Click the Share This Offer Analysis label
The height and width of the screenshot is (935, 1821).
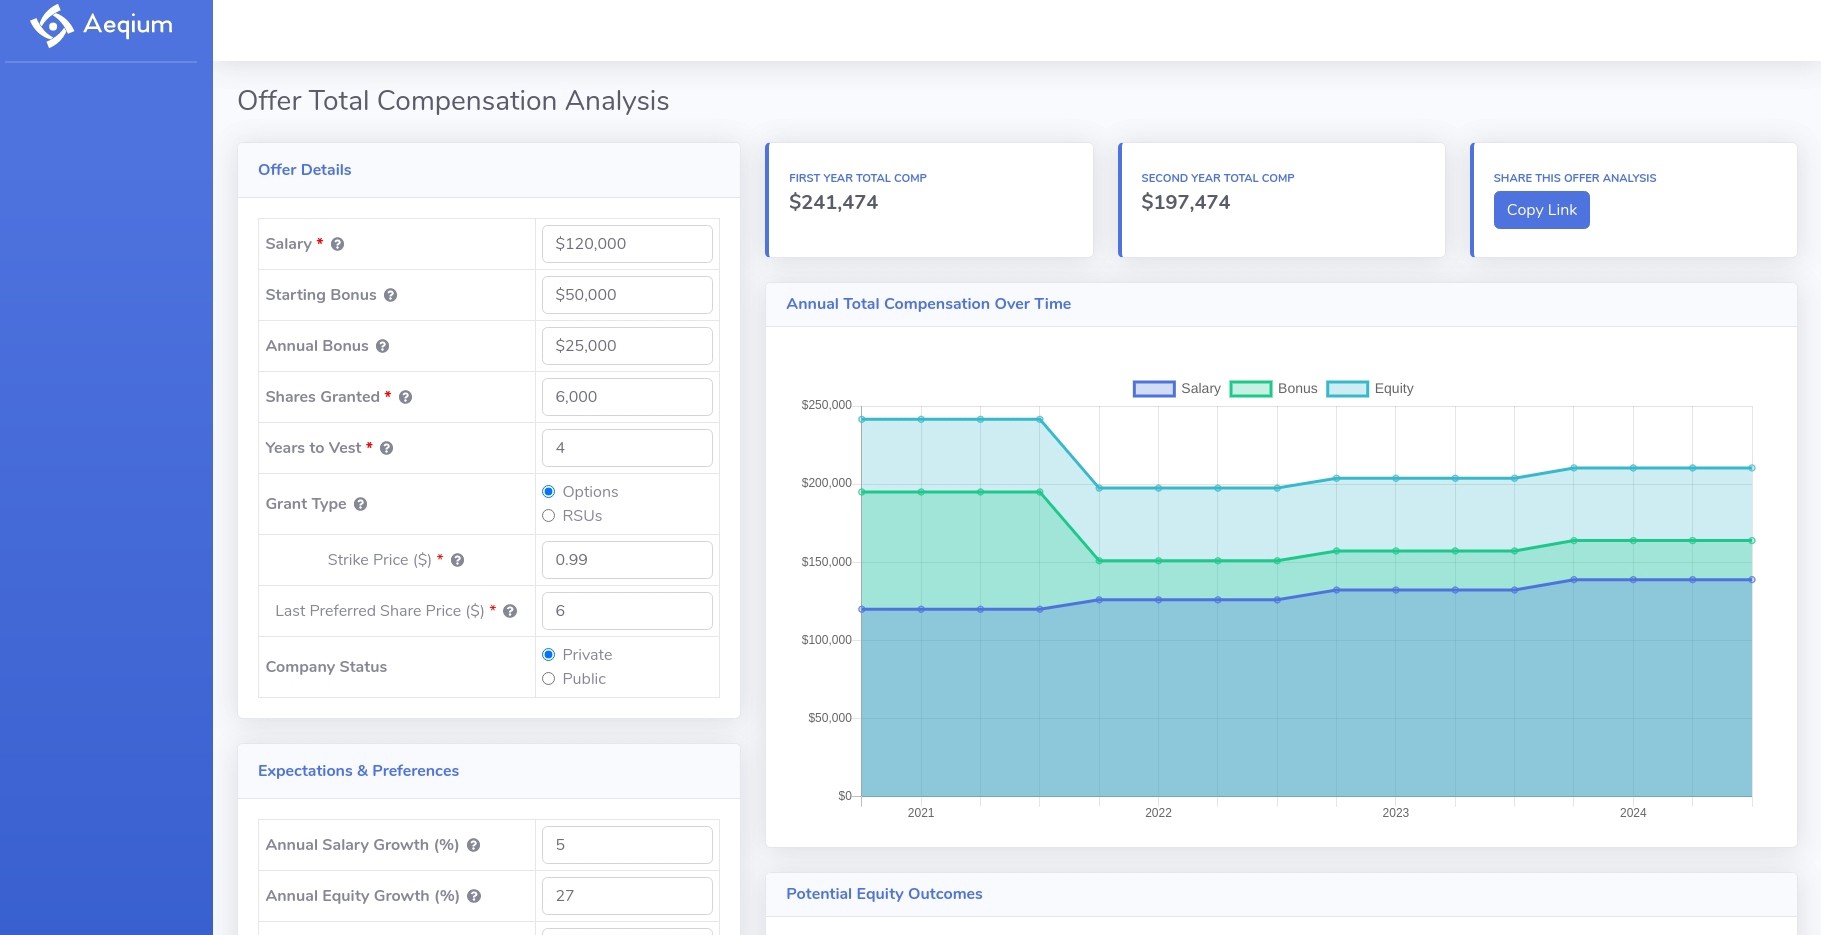pyautogui.click(x=1575, y=178)
